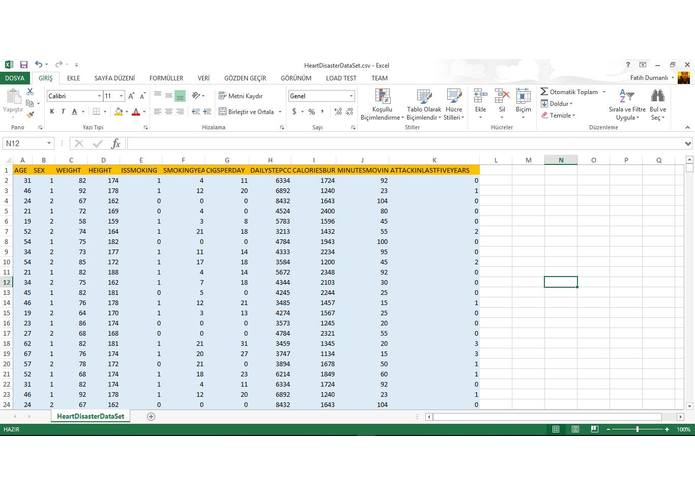Toggle bottom vertical alignment
Screen dimensions: 695x494
coord(180,96)
